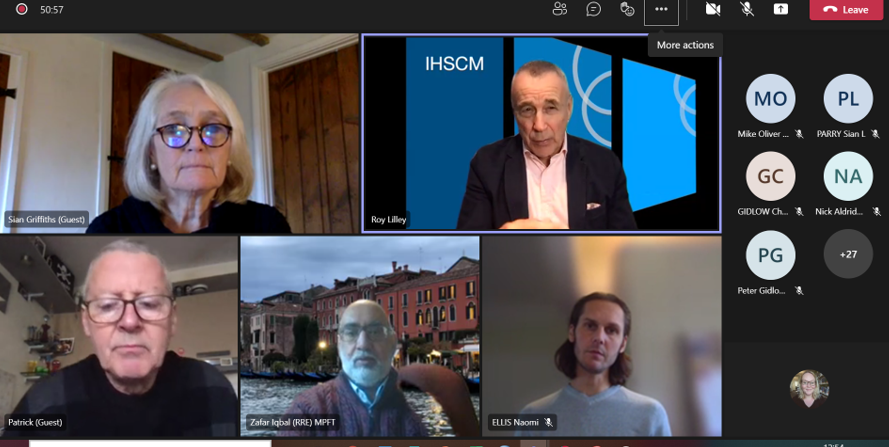Screen dimensions: 889x447
Task: Select ELLIS Naomi video tile
Action: (602, 336)
